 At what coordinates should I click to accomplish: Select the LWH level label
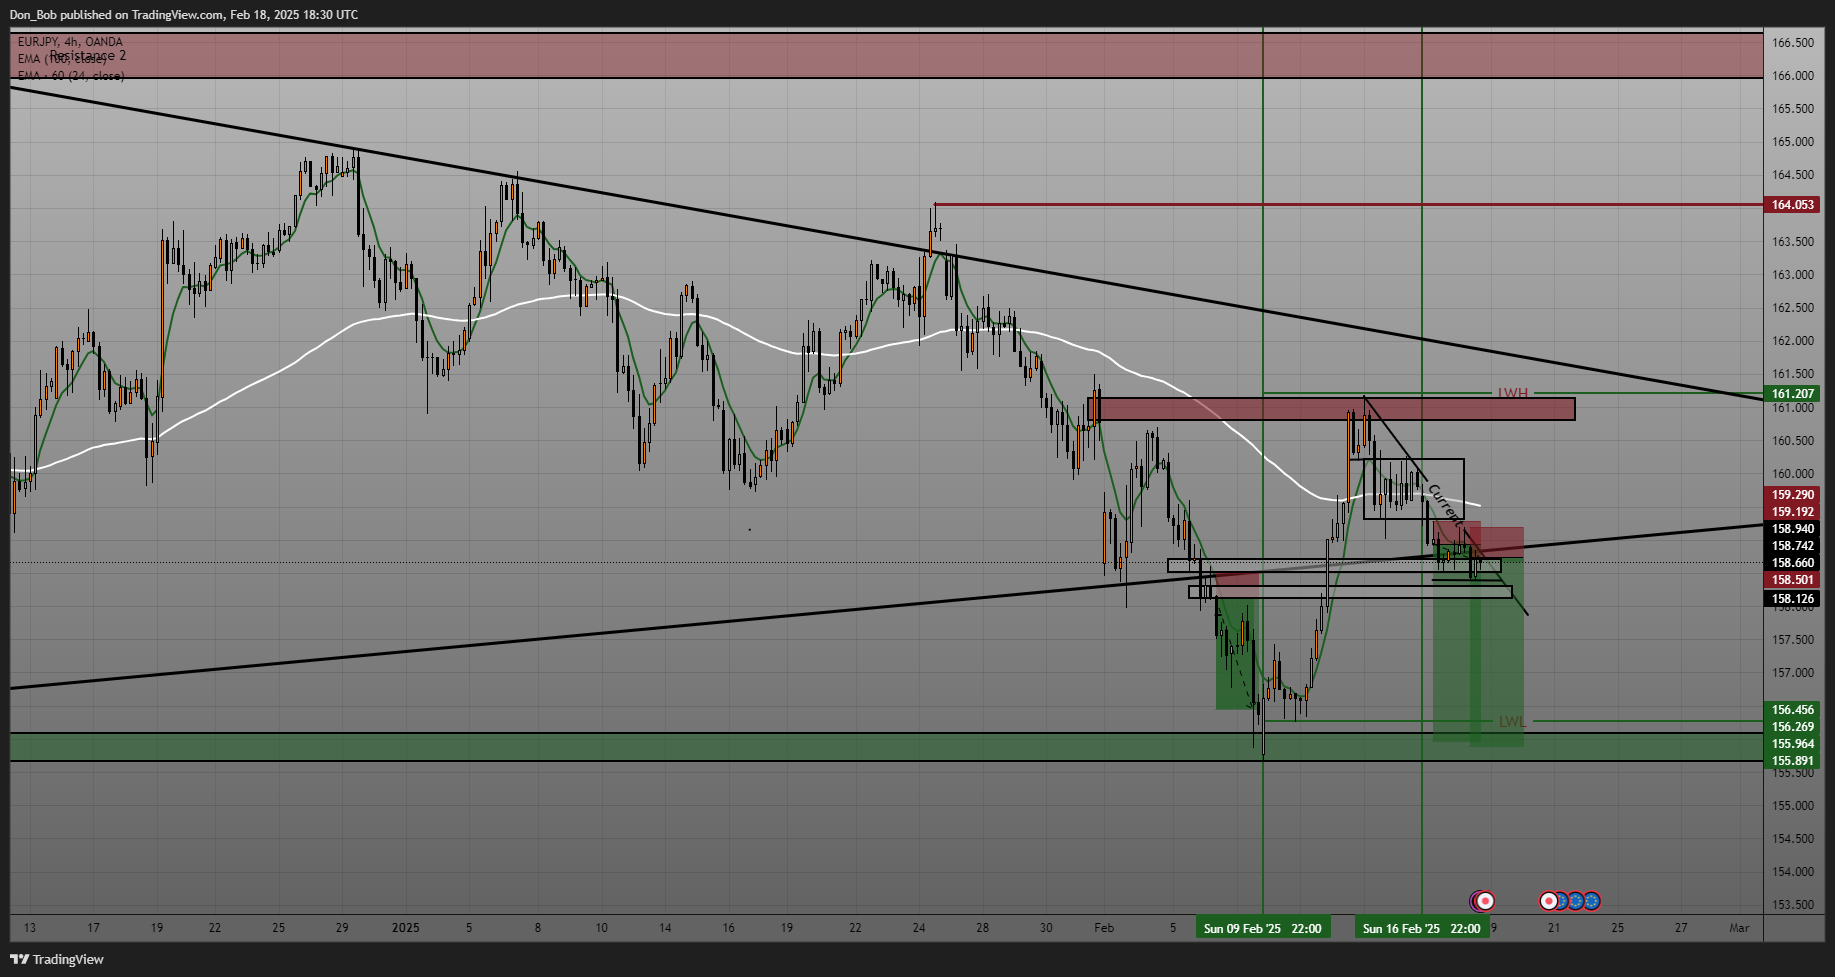(x=1512, y=393)
